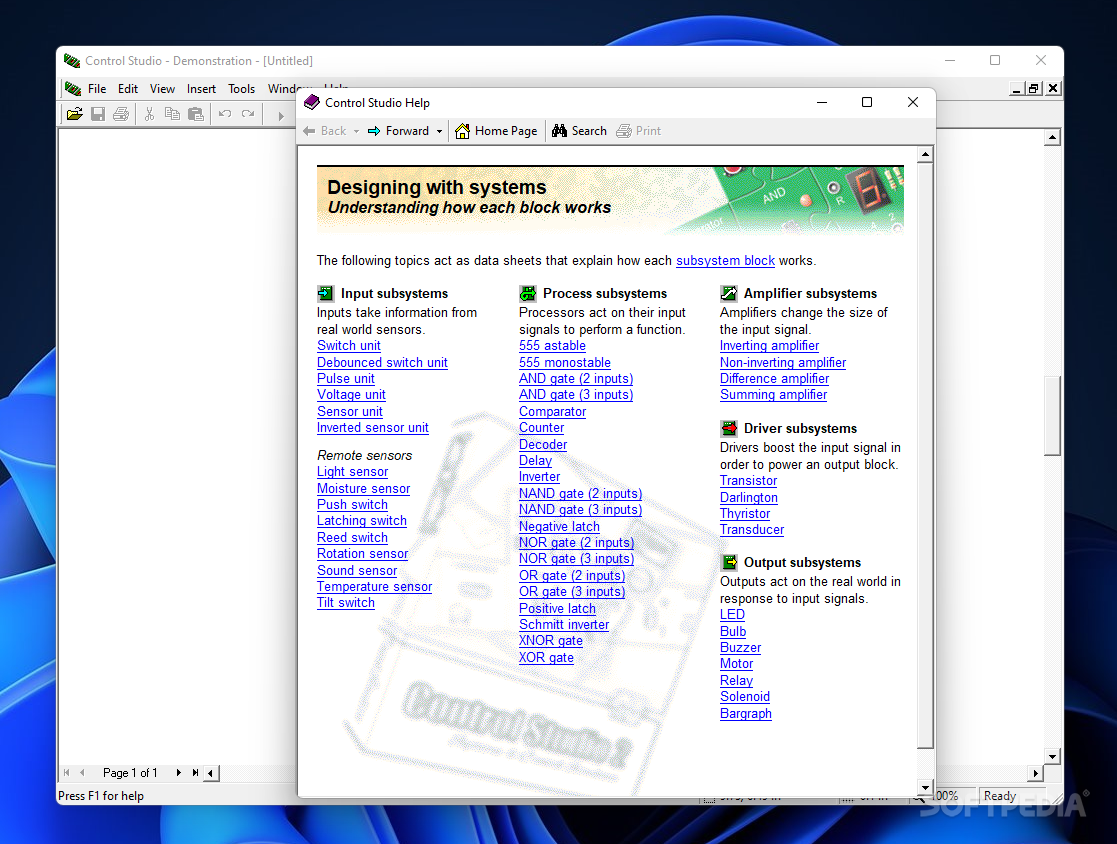The width and height of the screenshot is (1117, 844).
Task: Open the subsystem block link
Action: [x=725, y=261]
